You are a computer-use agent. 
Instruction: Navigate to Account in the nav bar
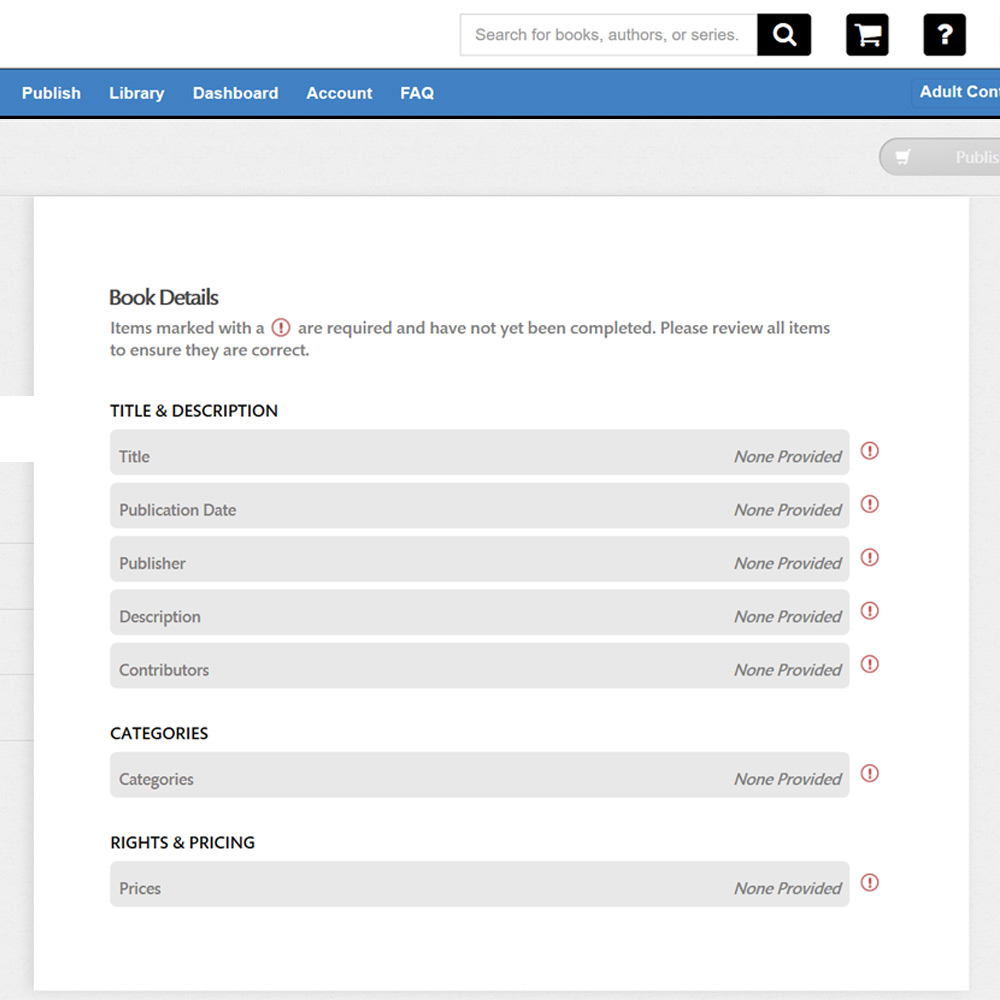(x=339, y=93)
